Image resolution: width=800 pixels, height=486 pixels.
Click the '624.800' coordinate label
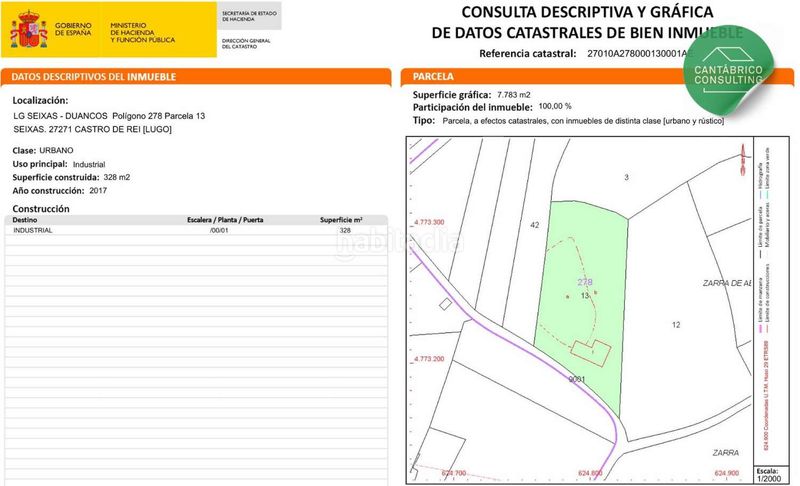[590, 473]
